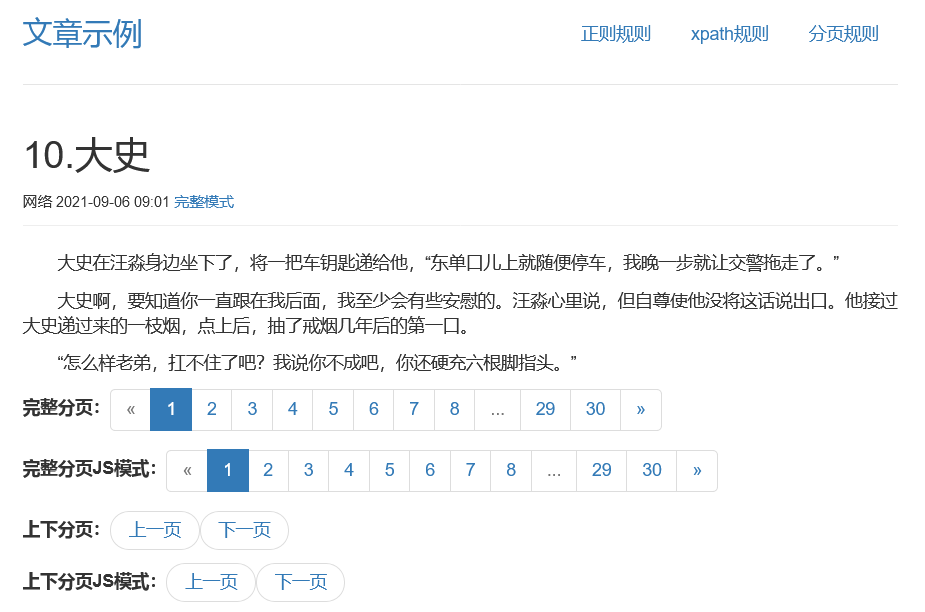Select page 2 in 完整分页 pagination
This screenshot has height=612, width=925.
[x=211, y=409]
